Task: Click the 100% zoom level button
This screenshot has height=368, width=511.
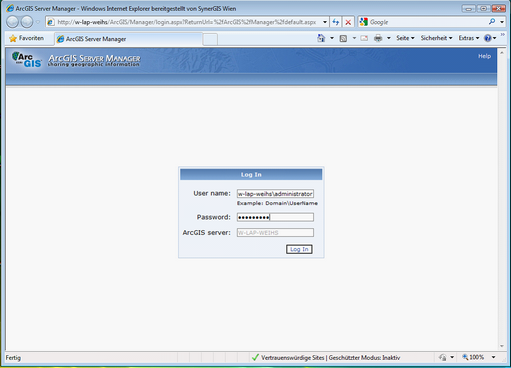Action: pyautogui.click(x=473, y=357)
